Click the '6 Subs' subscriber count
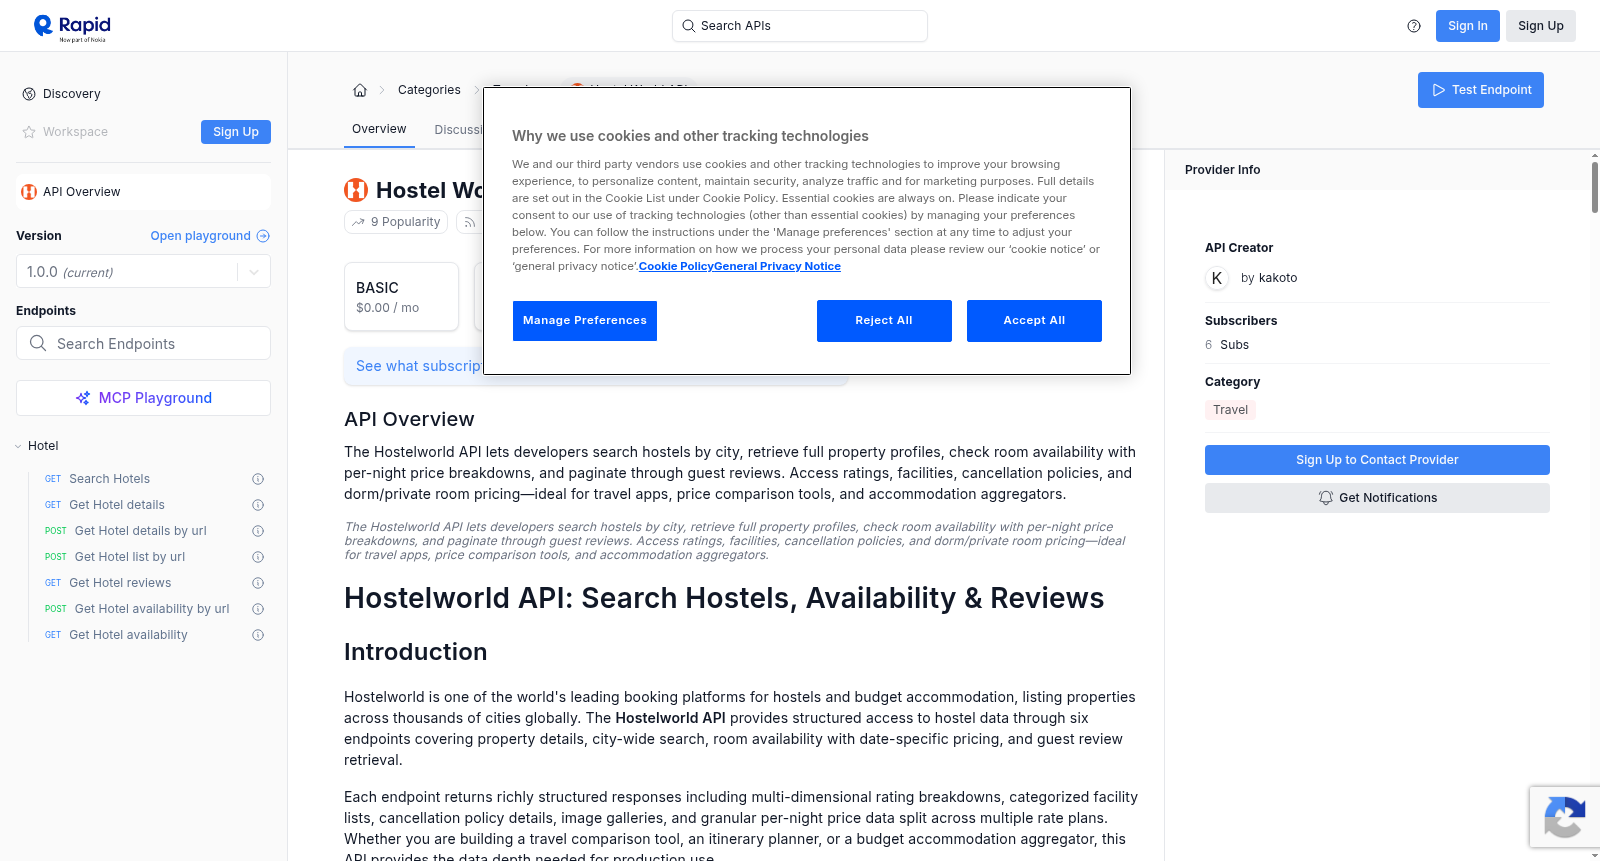 click(x=1227, y=345)
